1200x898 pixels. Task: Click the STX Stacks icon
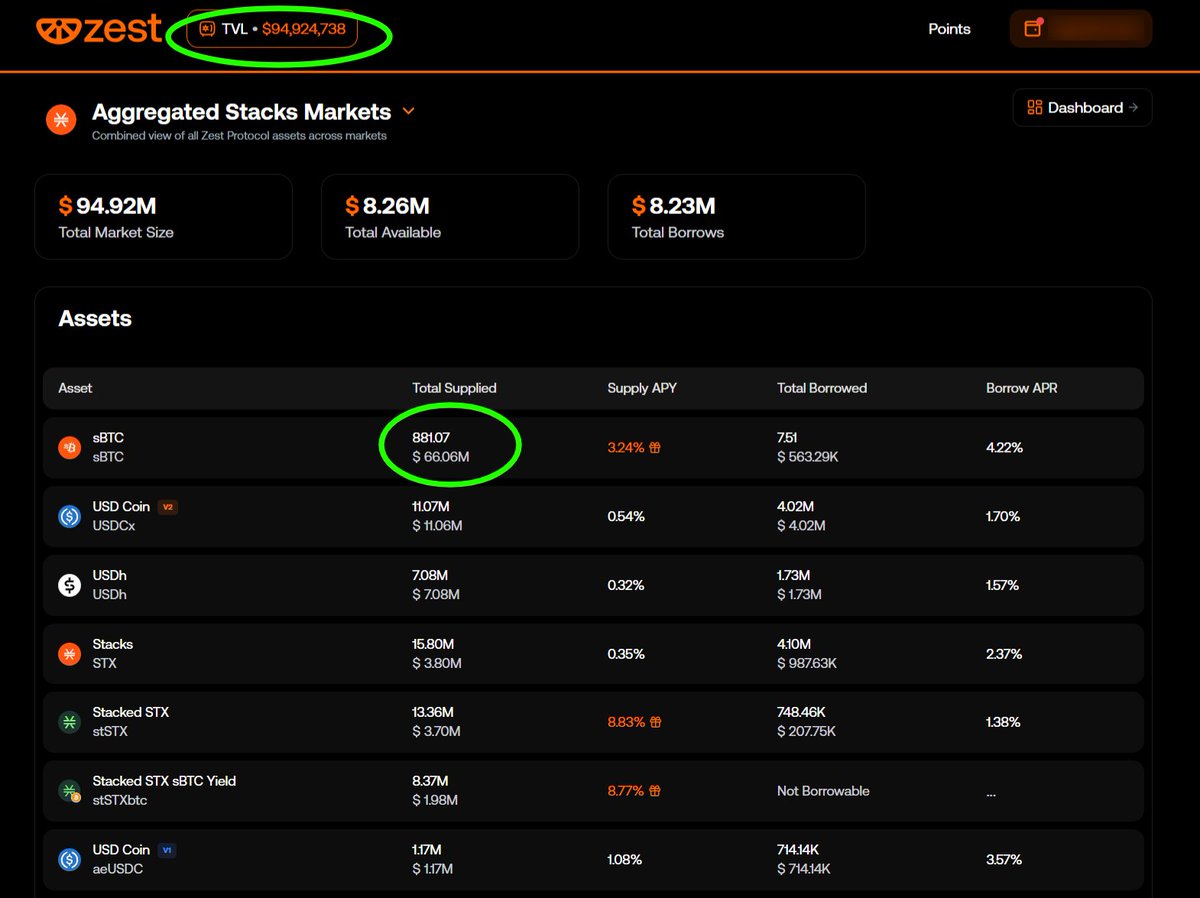(69, 654)
